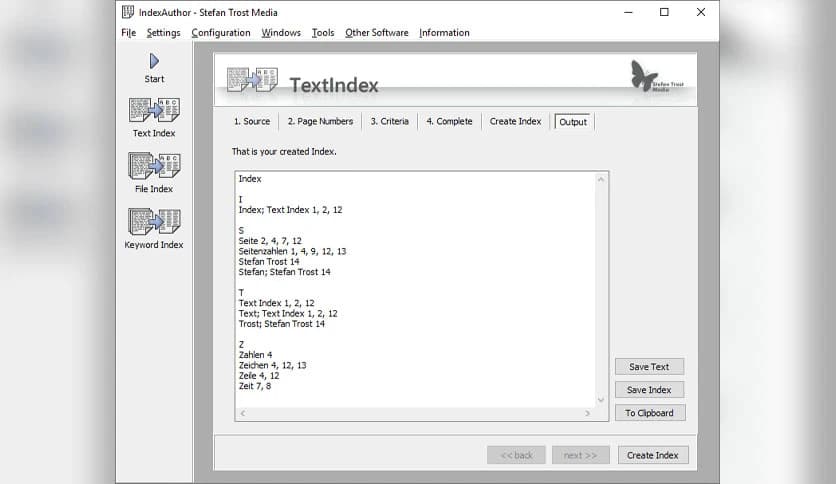The height and width of the screenshot is (484, 836).
Task: Click the next >> button
Action: 581,455
